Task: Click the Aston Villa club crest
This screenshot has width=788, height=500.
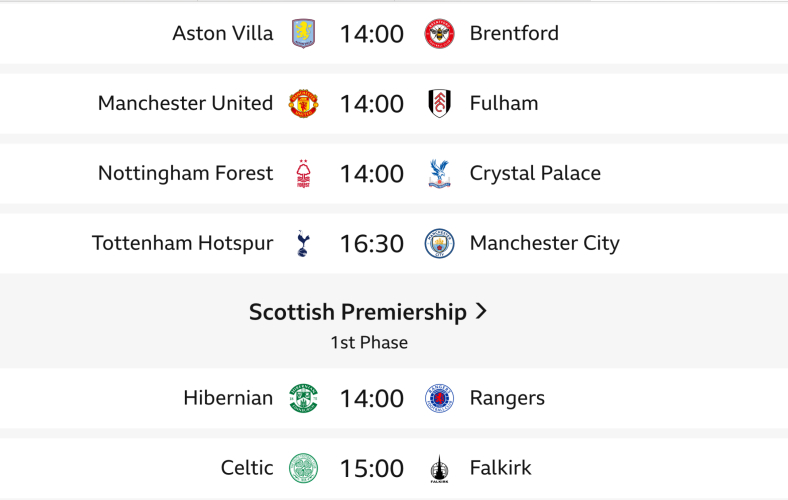Action: 303,34
